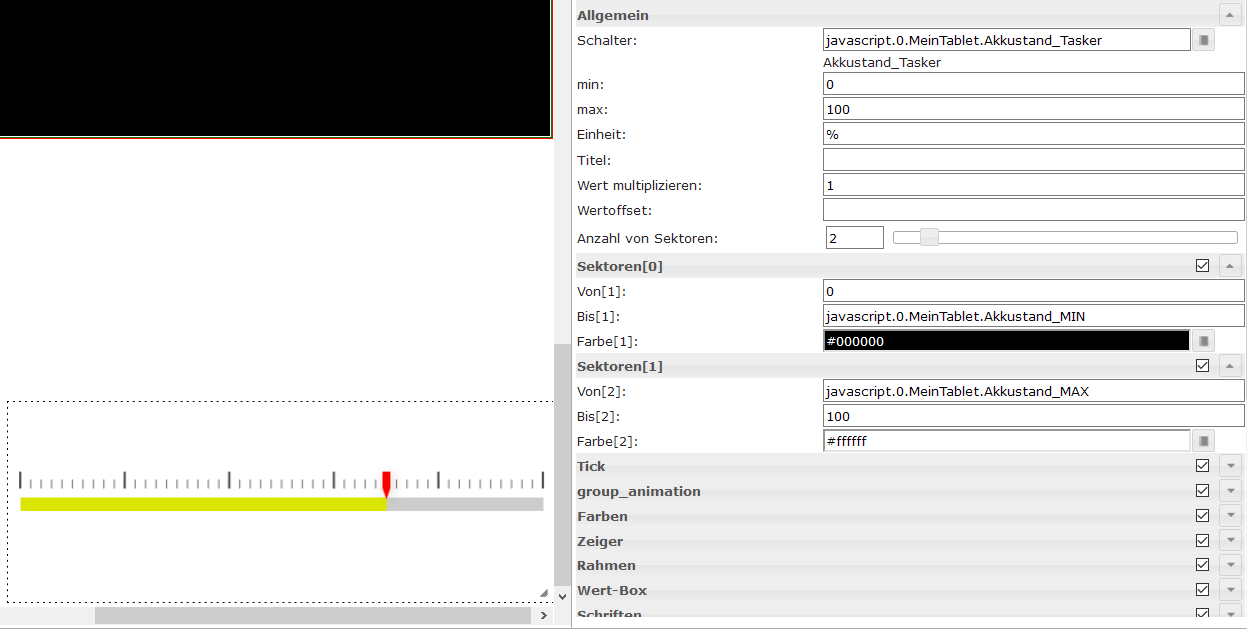Expand the Wert-Box section

coord(1230,590)
